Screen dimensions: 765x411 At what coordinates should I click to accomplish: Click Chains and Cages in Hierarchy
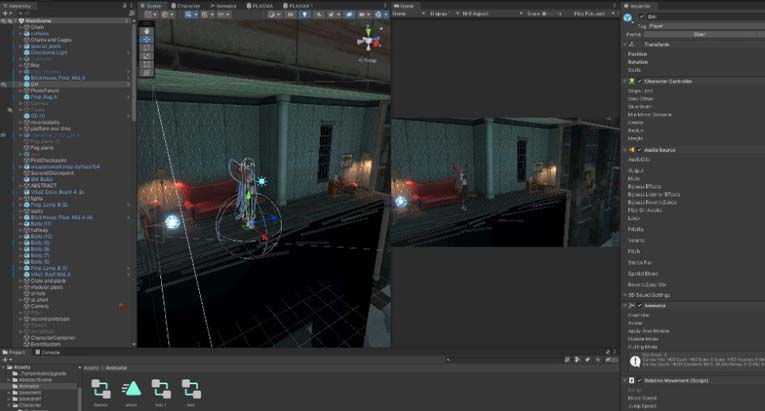pyautogui.click(x=51, y=40)
